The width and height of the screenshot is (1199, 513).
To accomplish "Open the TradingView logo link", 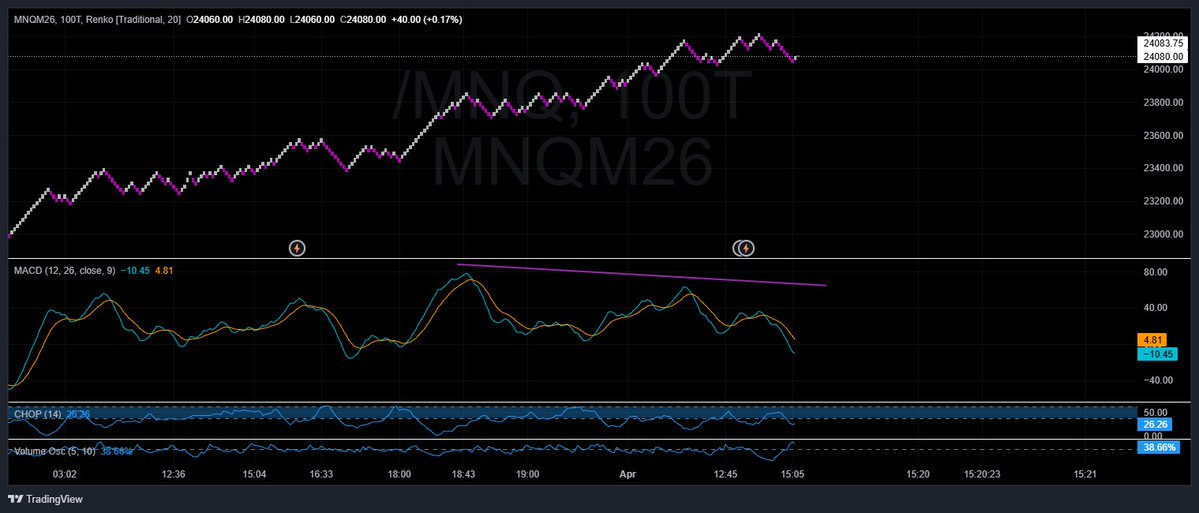I will coord(46,499).
